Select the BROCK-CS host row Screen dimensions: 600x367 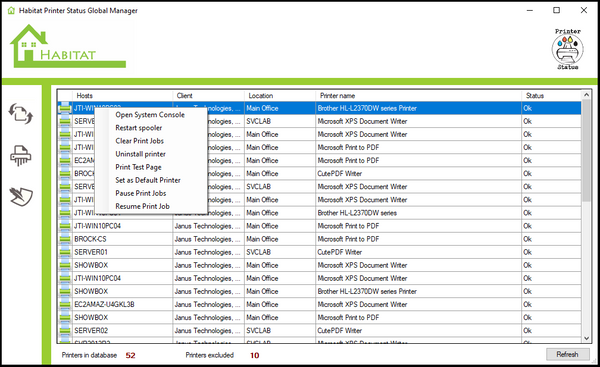tap(320, 239)
